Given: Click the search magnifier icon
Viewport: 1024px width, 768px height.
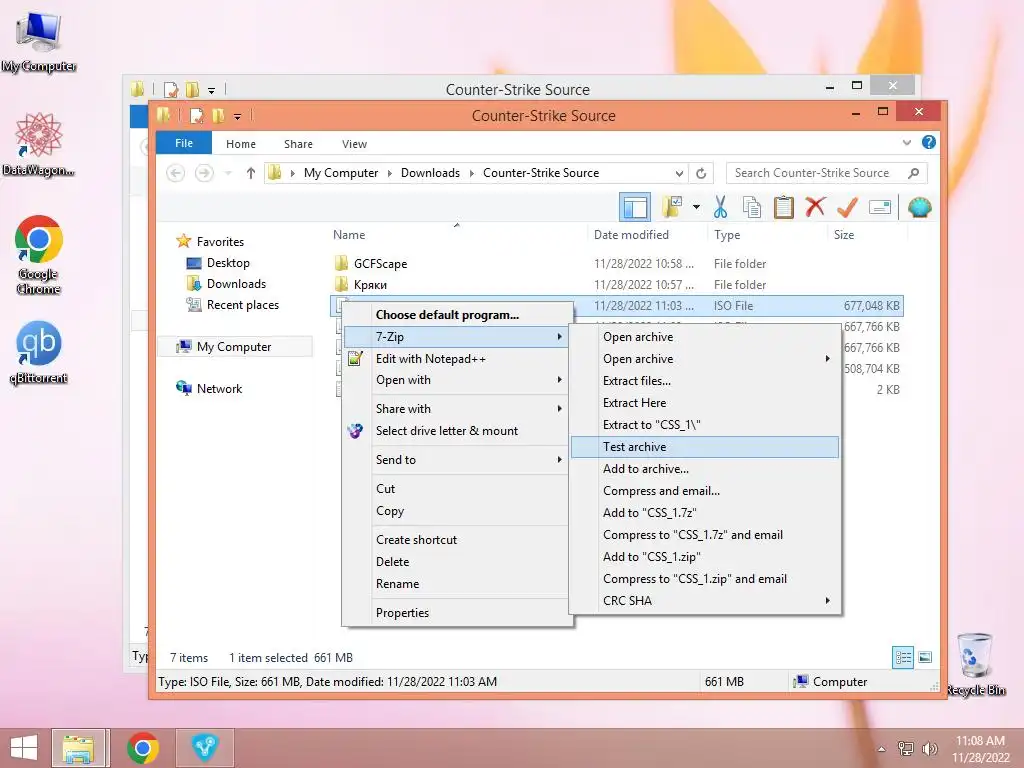Looking at the screenshot, I should click(914, 173).
